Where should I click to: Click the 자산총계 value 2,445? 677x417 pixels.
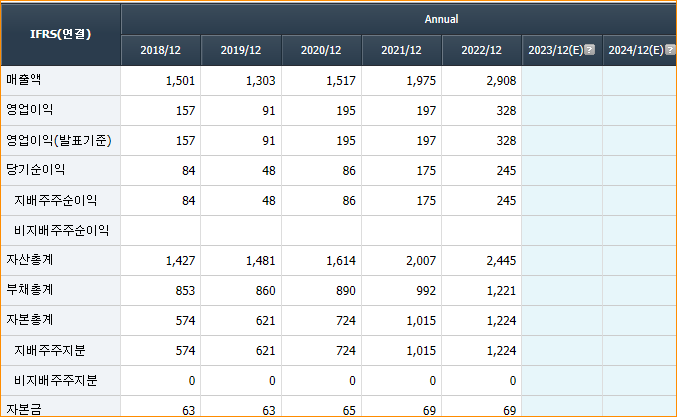501,261
